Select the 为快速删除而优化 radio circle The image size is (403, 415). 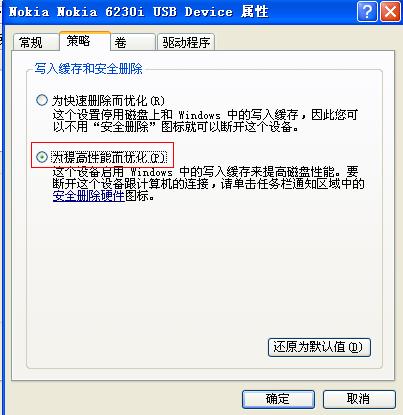point(42,100)
